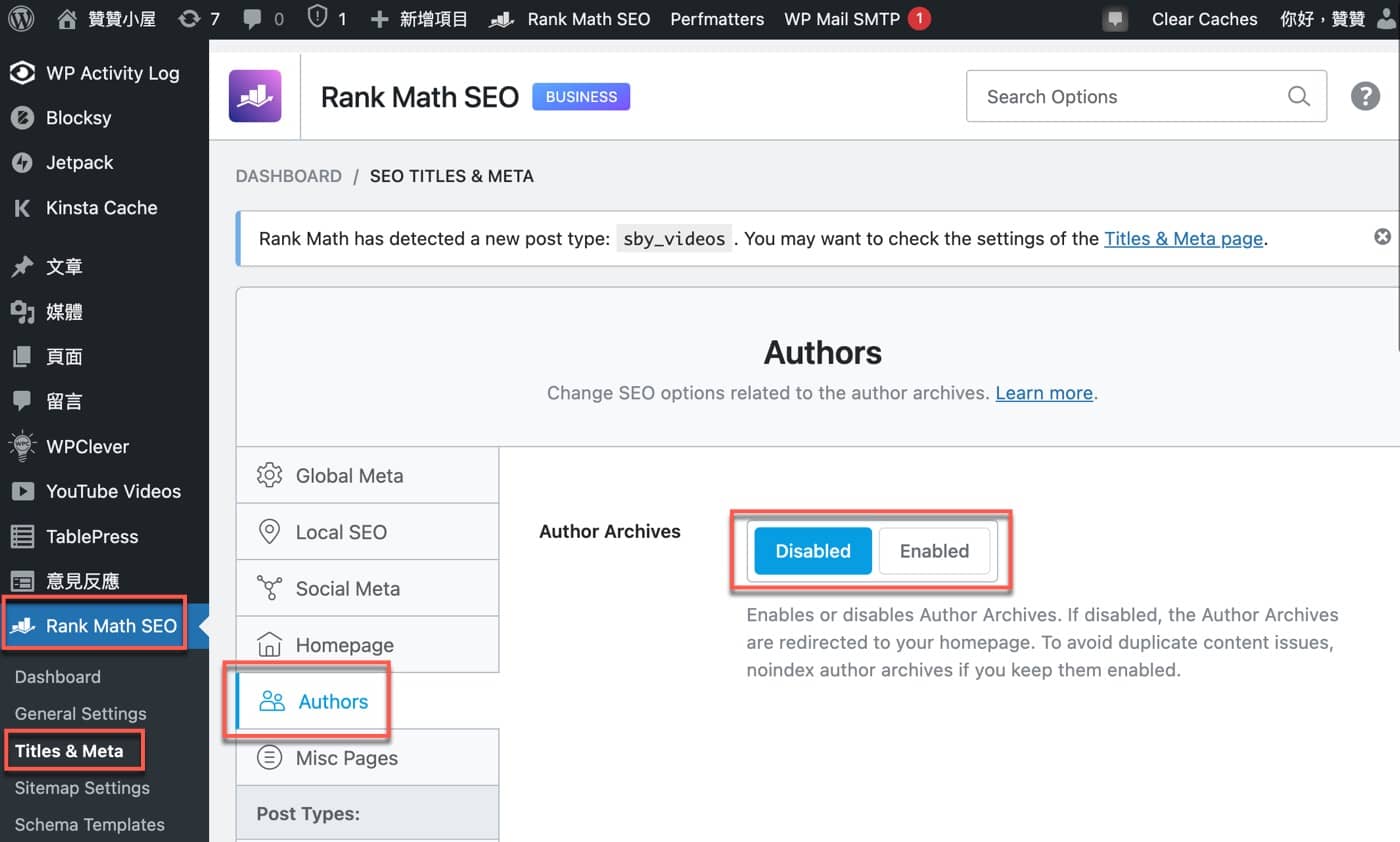Image resolution: width=1400 pixels, height=842 pixels.
Task: Switch to Social Meta tab
Action: click(x=367, y=588)
